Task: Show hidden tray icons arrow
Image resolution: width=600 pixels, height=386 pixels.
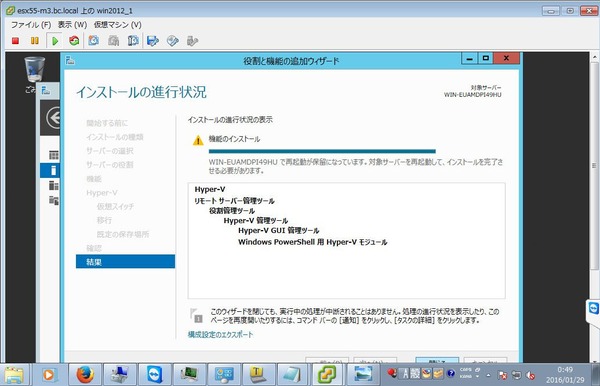Action: point(488,375)
